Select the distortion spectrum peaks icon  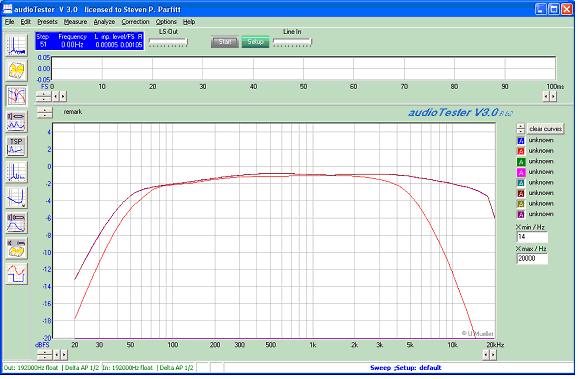(x=16, y=172)
